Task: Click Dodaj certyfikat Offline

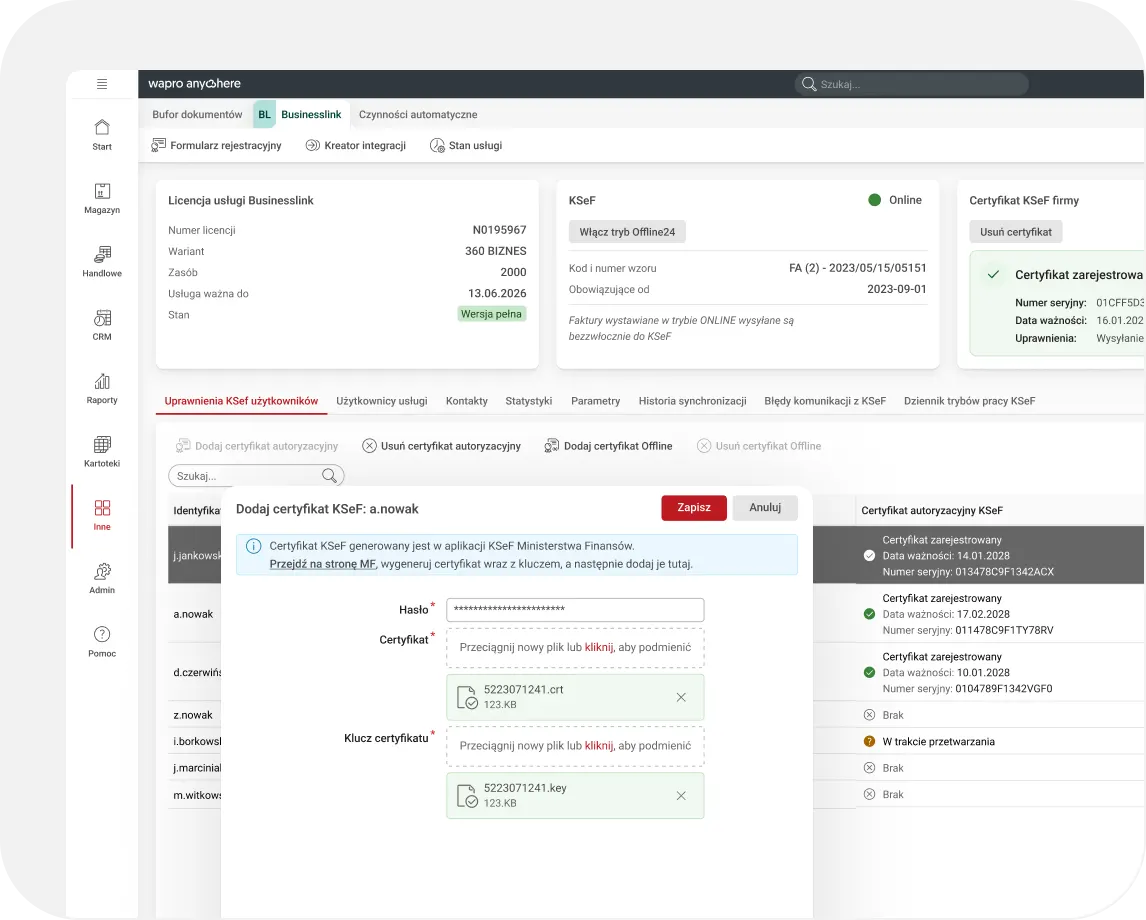Action: (x=608, y=446)
